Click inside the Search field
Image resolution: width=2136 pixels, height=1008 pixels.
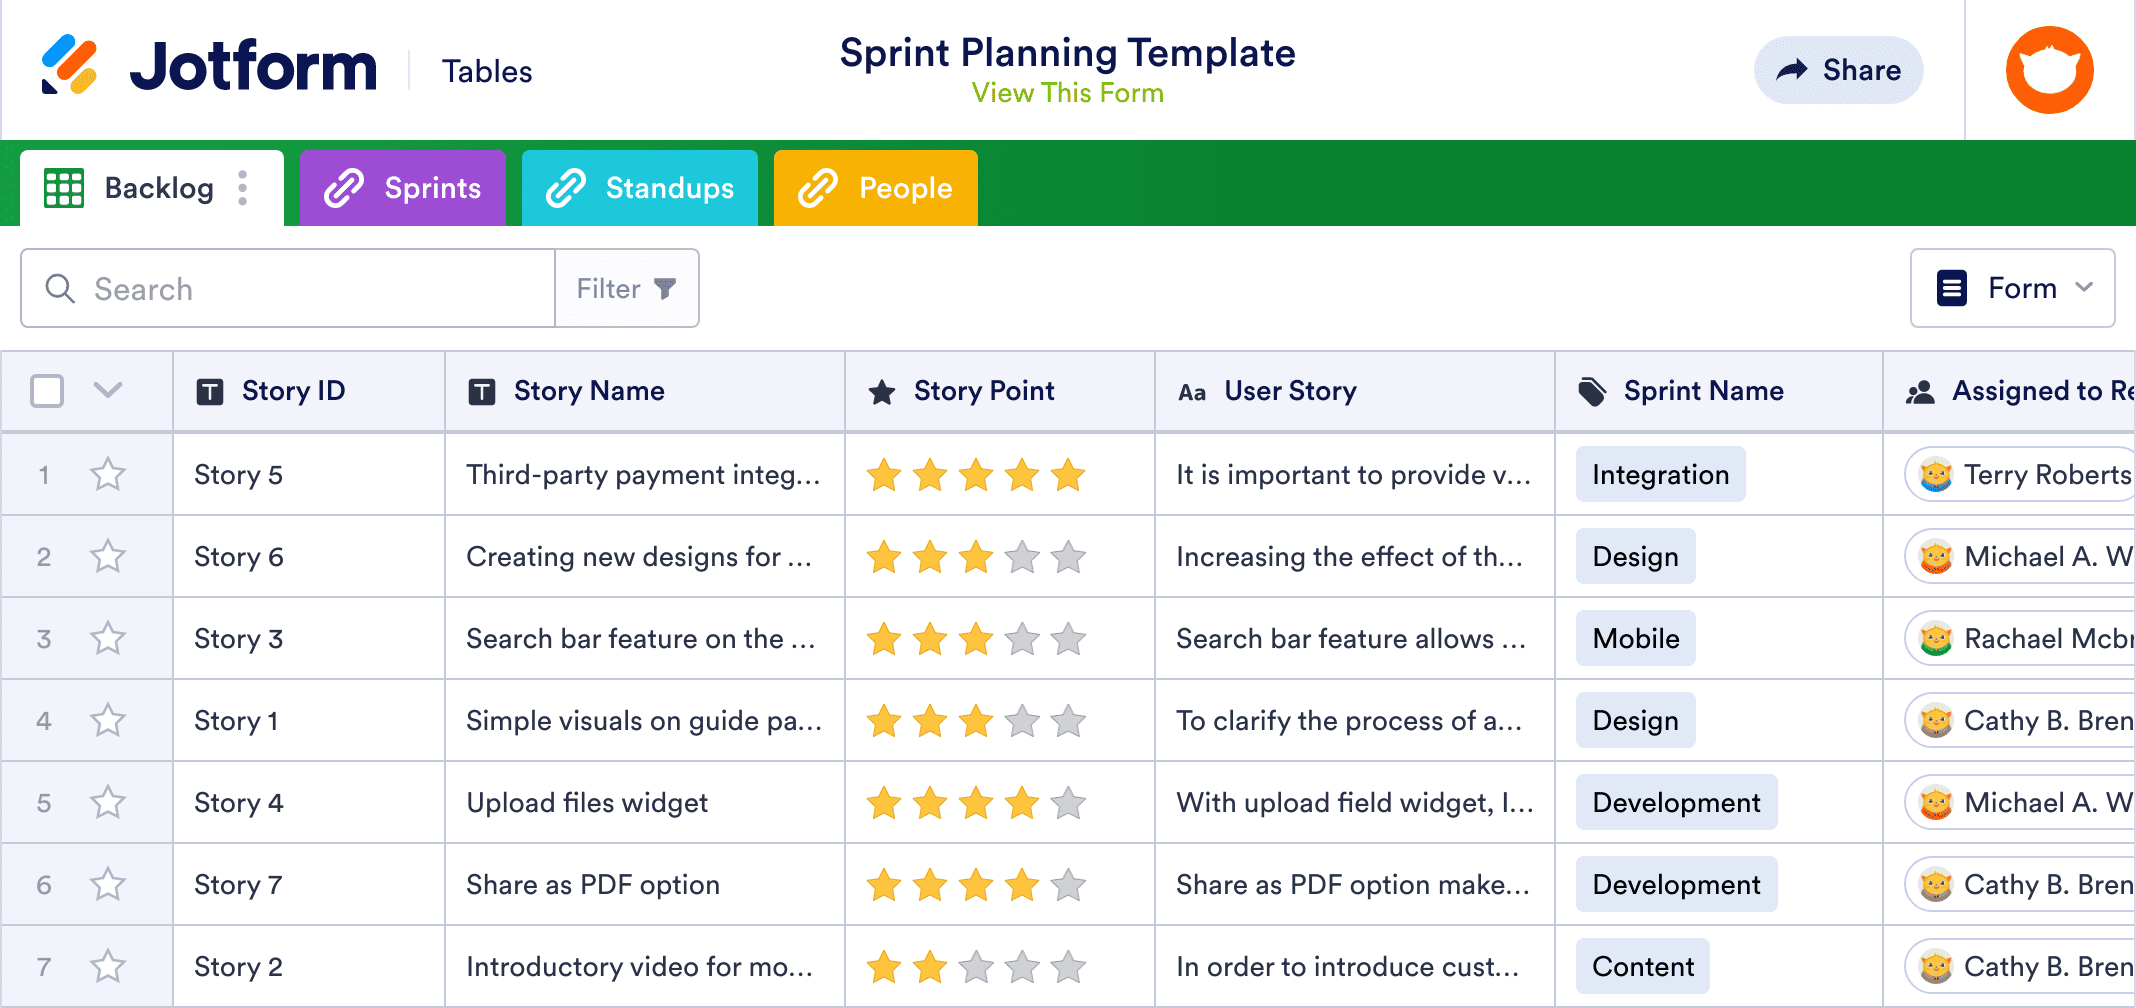[300, 288]
